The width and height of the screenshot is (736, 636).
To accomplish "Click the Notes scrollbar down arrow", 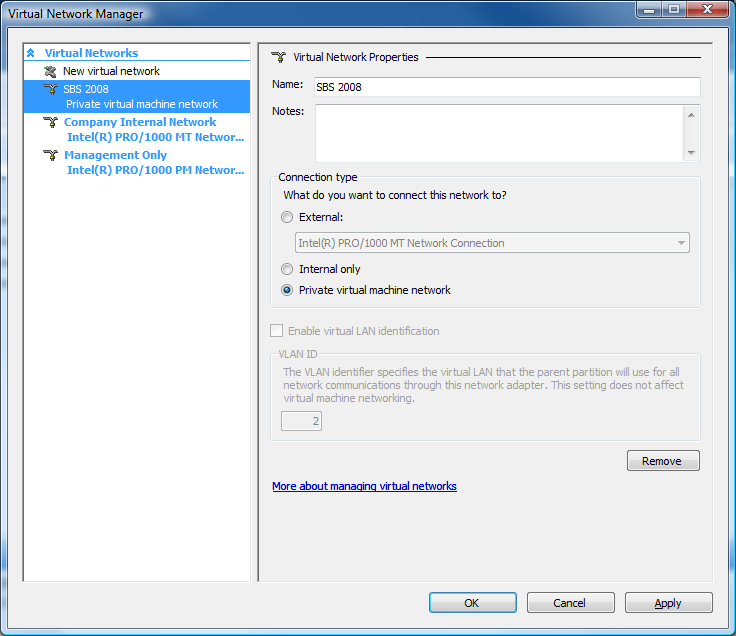I will 691,153.
